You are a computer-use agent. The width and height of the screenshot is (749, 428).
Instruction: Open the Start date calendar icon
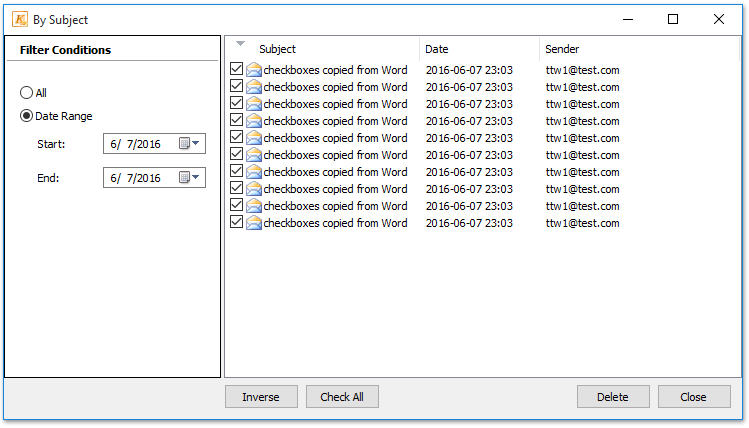(184, 143)
